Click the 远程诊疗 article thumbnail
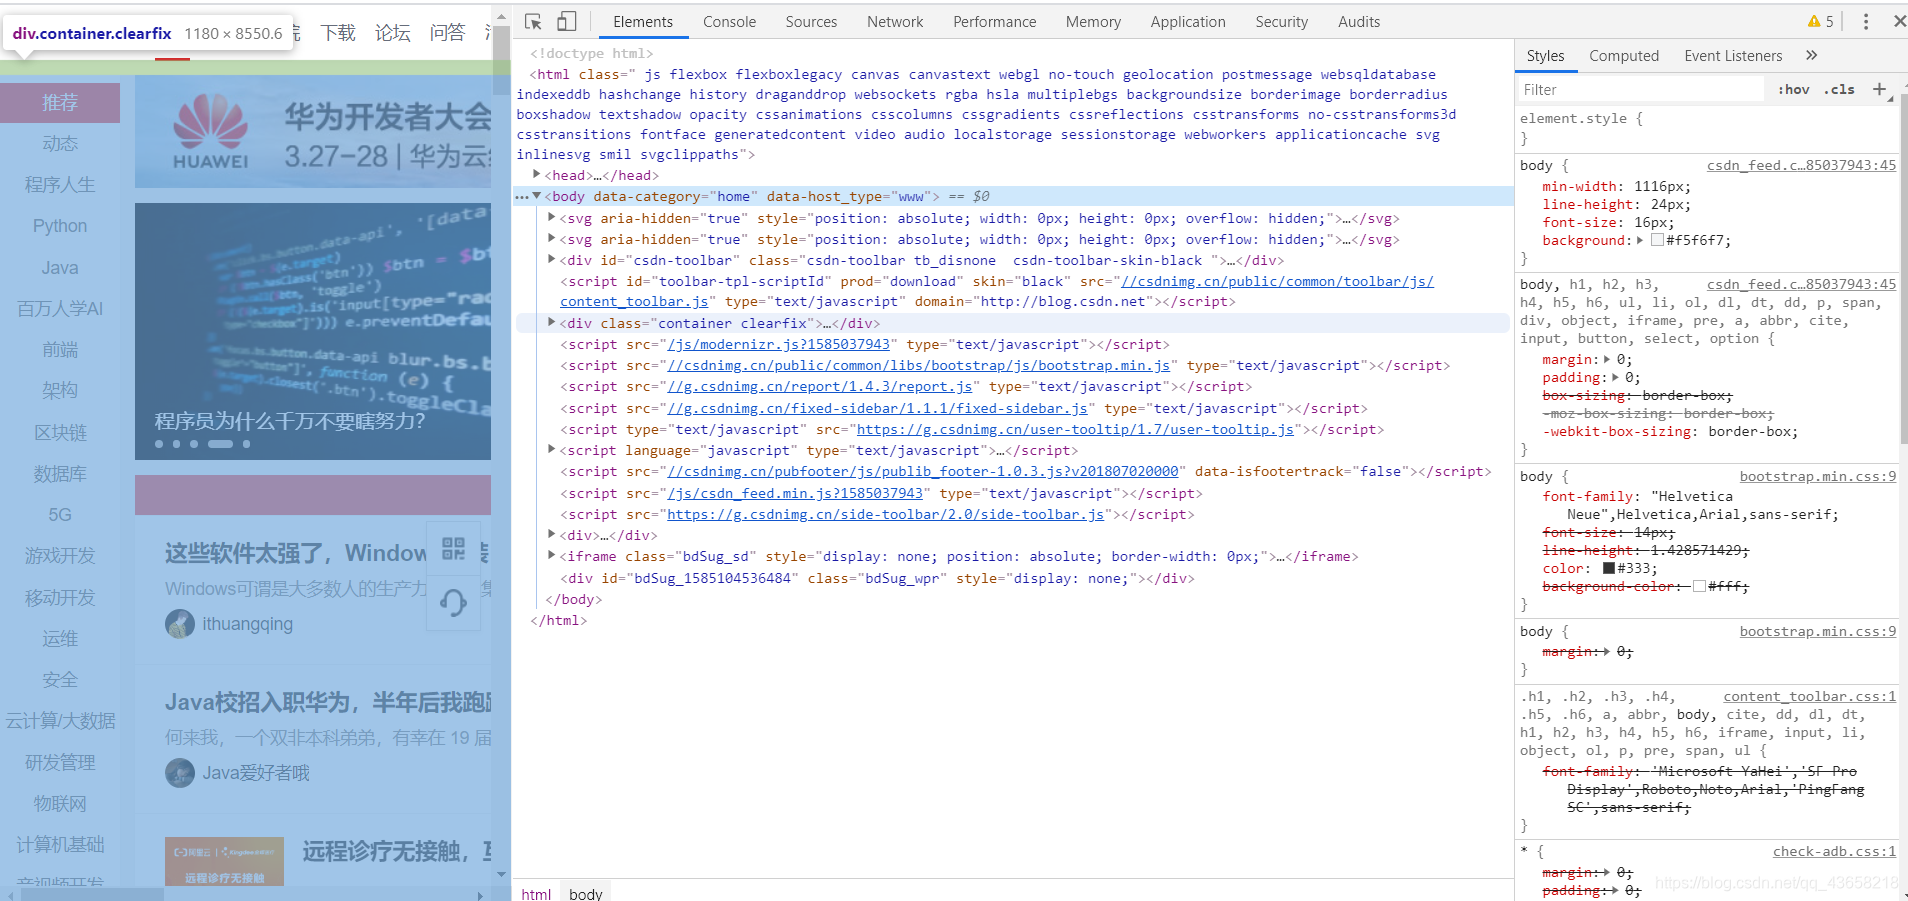This screenshot has height=901, width=1908. click(x=224, y=861)
